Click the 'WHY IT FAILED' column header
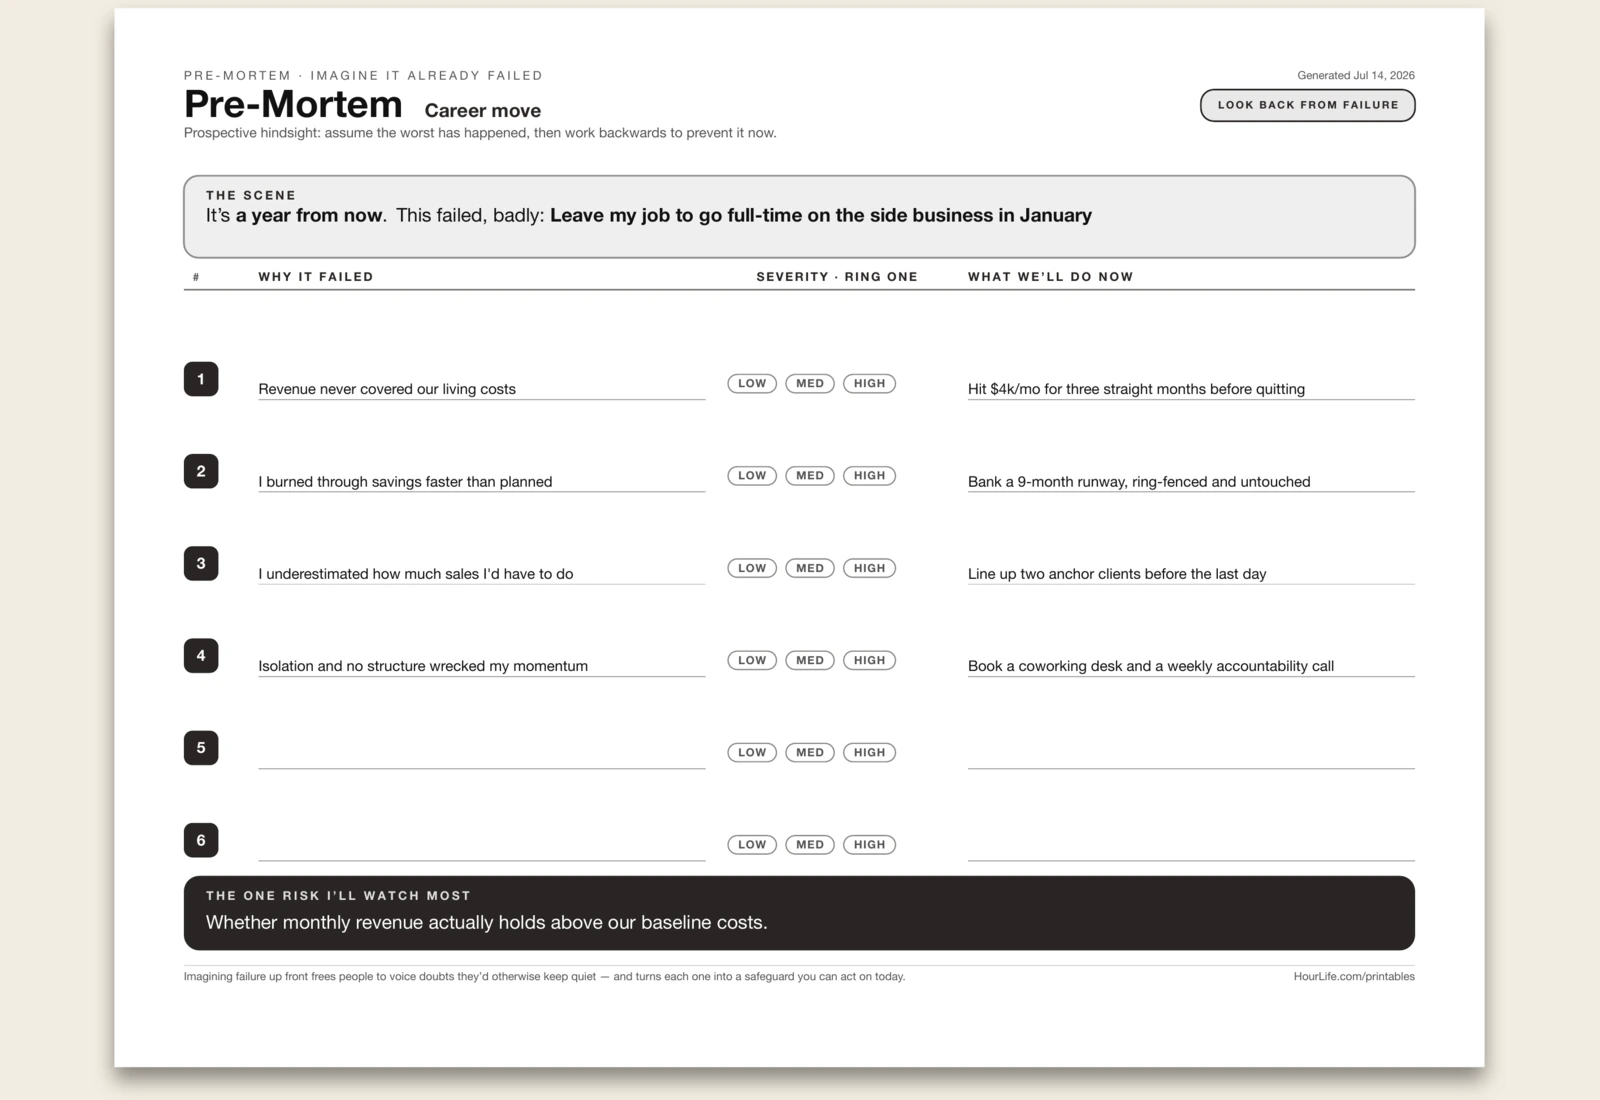The width and height of the screenshot is (1600, 1100). point(316,277)
